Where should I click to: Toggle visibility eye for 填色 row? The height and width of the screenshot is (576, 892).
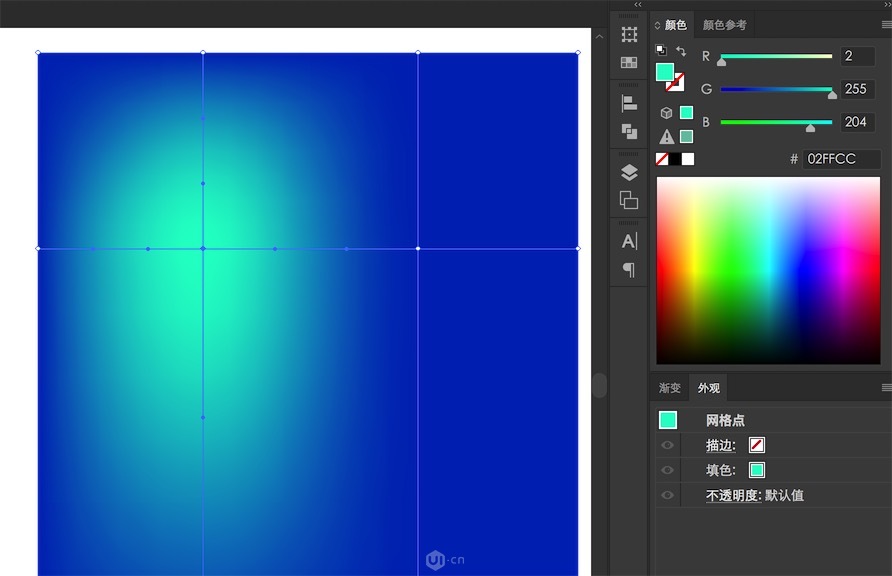click(x=667, y=470)
